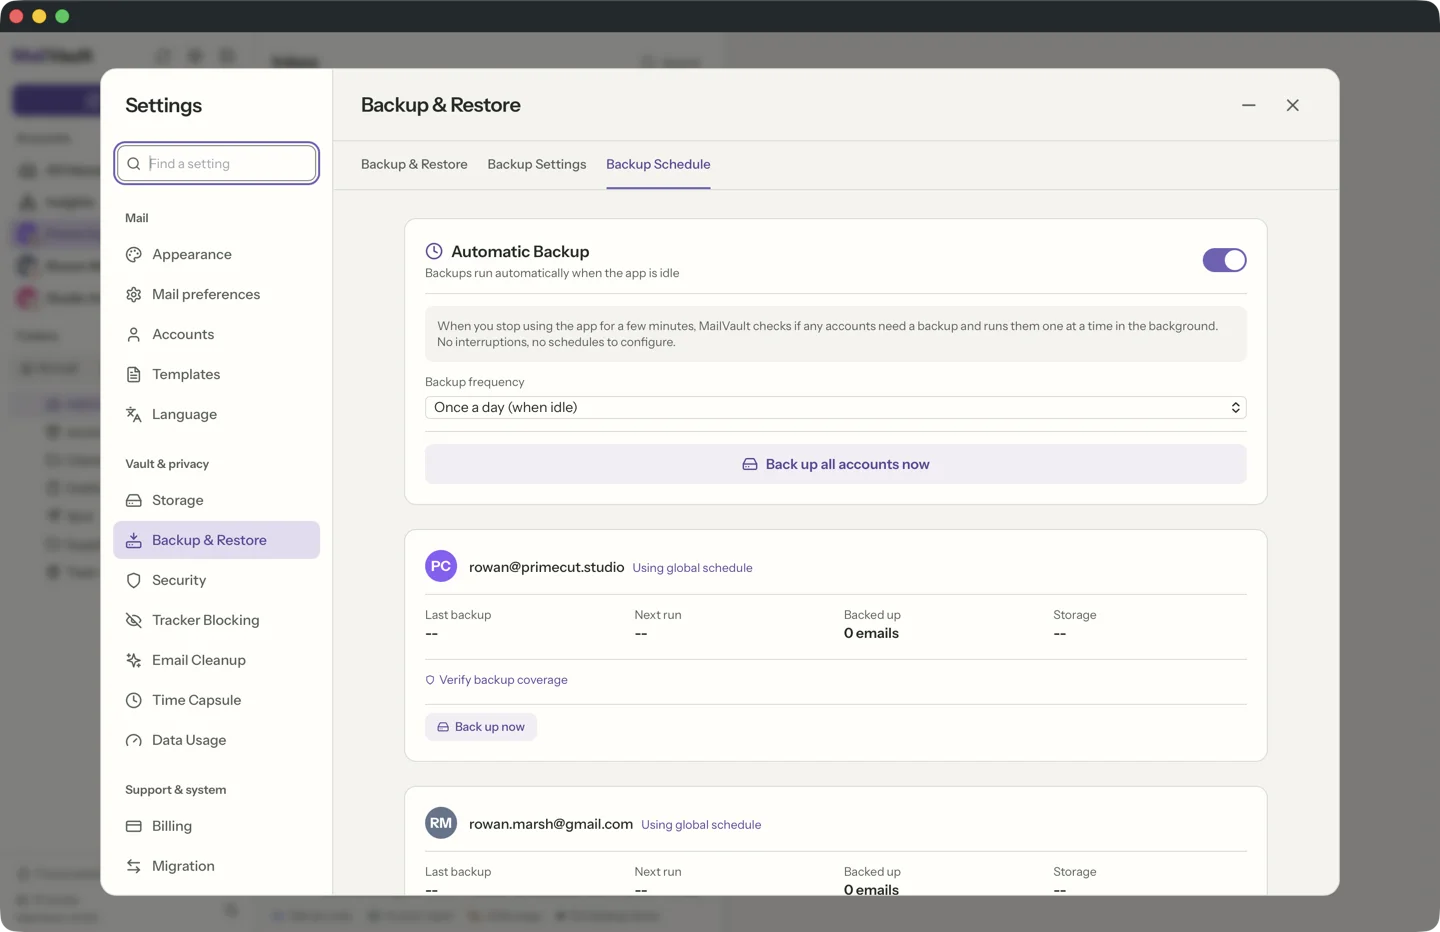
Task: Select Backup & Restore sidebar icon
Action: [134, 540]
